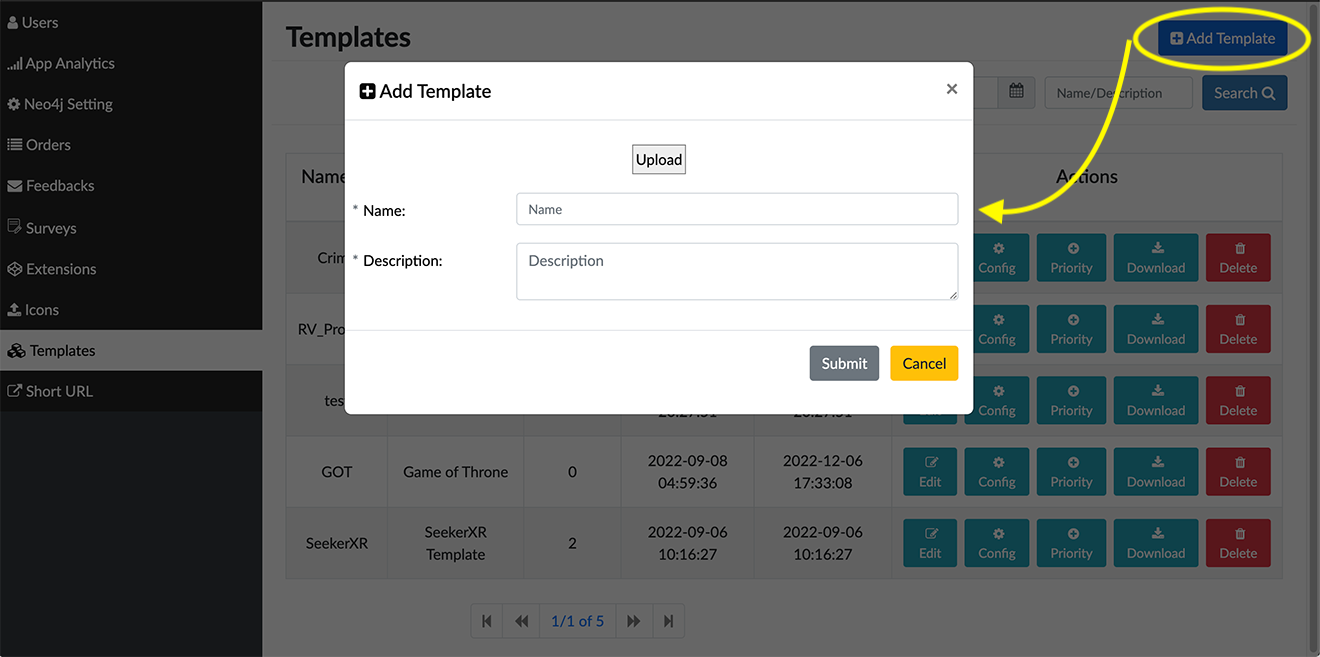Click Edit for the GOT template
Viewport: 1320px width, 657px height.
click(930, 472)
